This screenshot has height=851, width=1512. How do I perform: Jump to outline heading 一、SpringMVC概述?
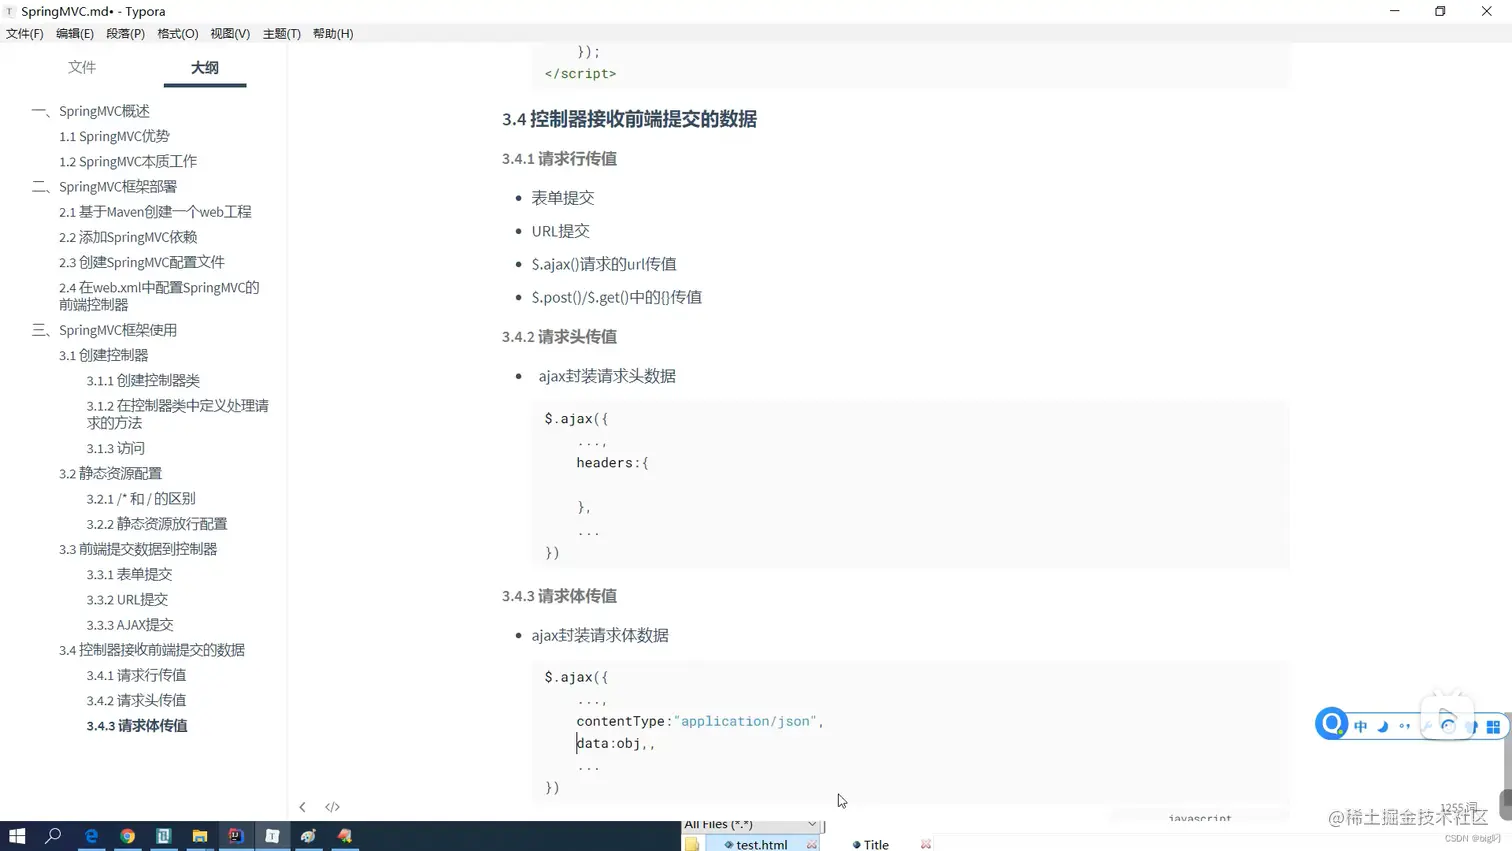pos(91,111)
